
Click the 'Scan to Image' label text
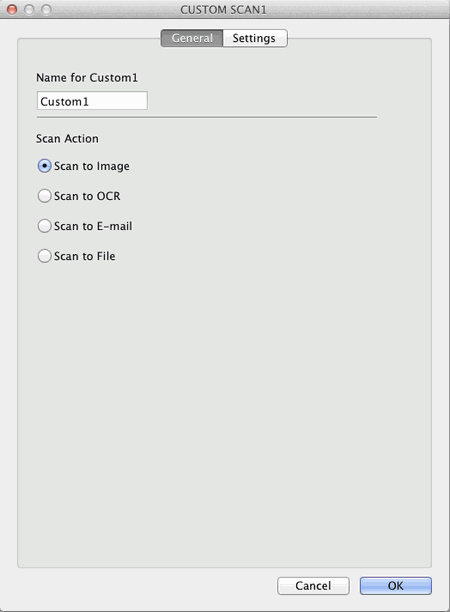coord(92,166)
